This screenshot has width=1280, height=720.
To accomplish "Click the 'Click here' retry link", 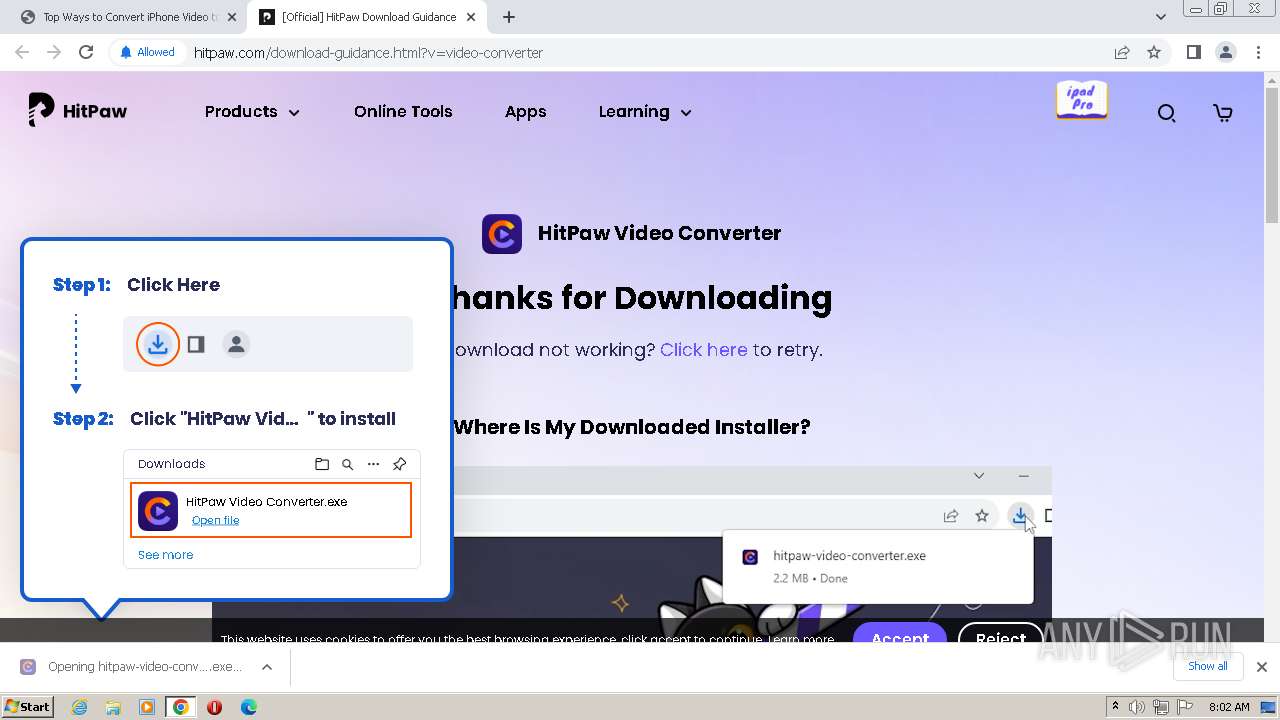I will pyautogui.click(x=703, y=350).
